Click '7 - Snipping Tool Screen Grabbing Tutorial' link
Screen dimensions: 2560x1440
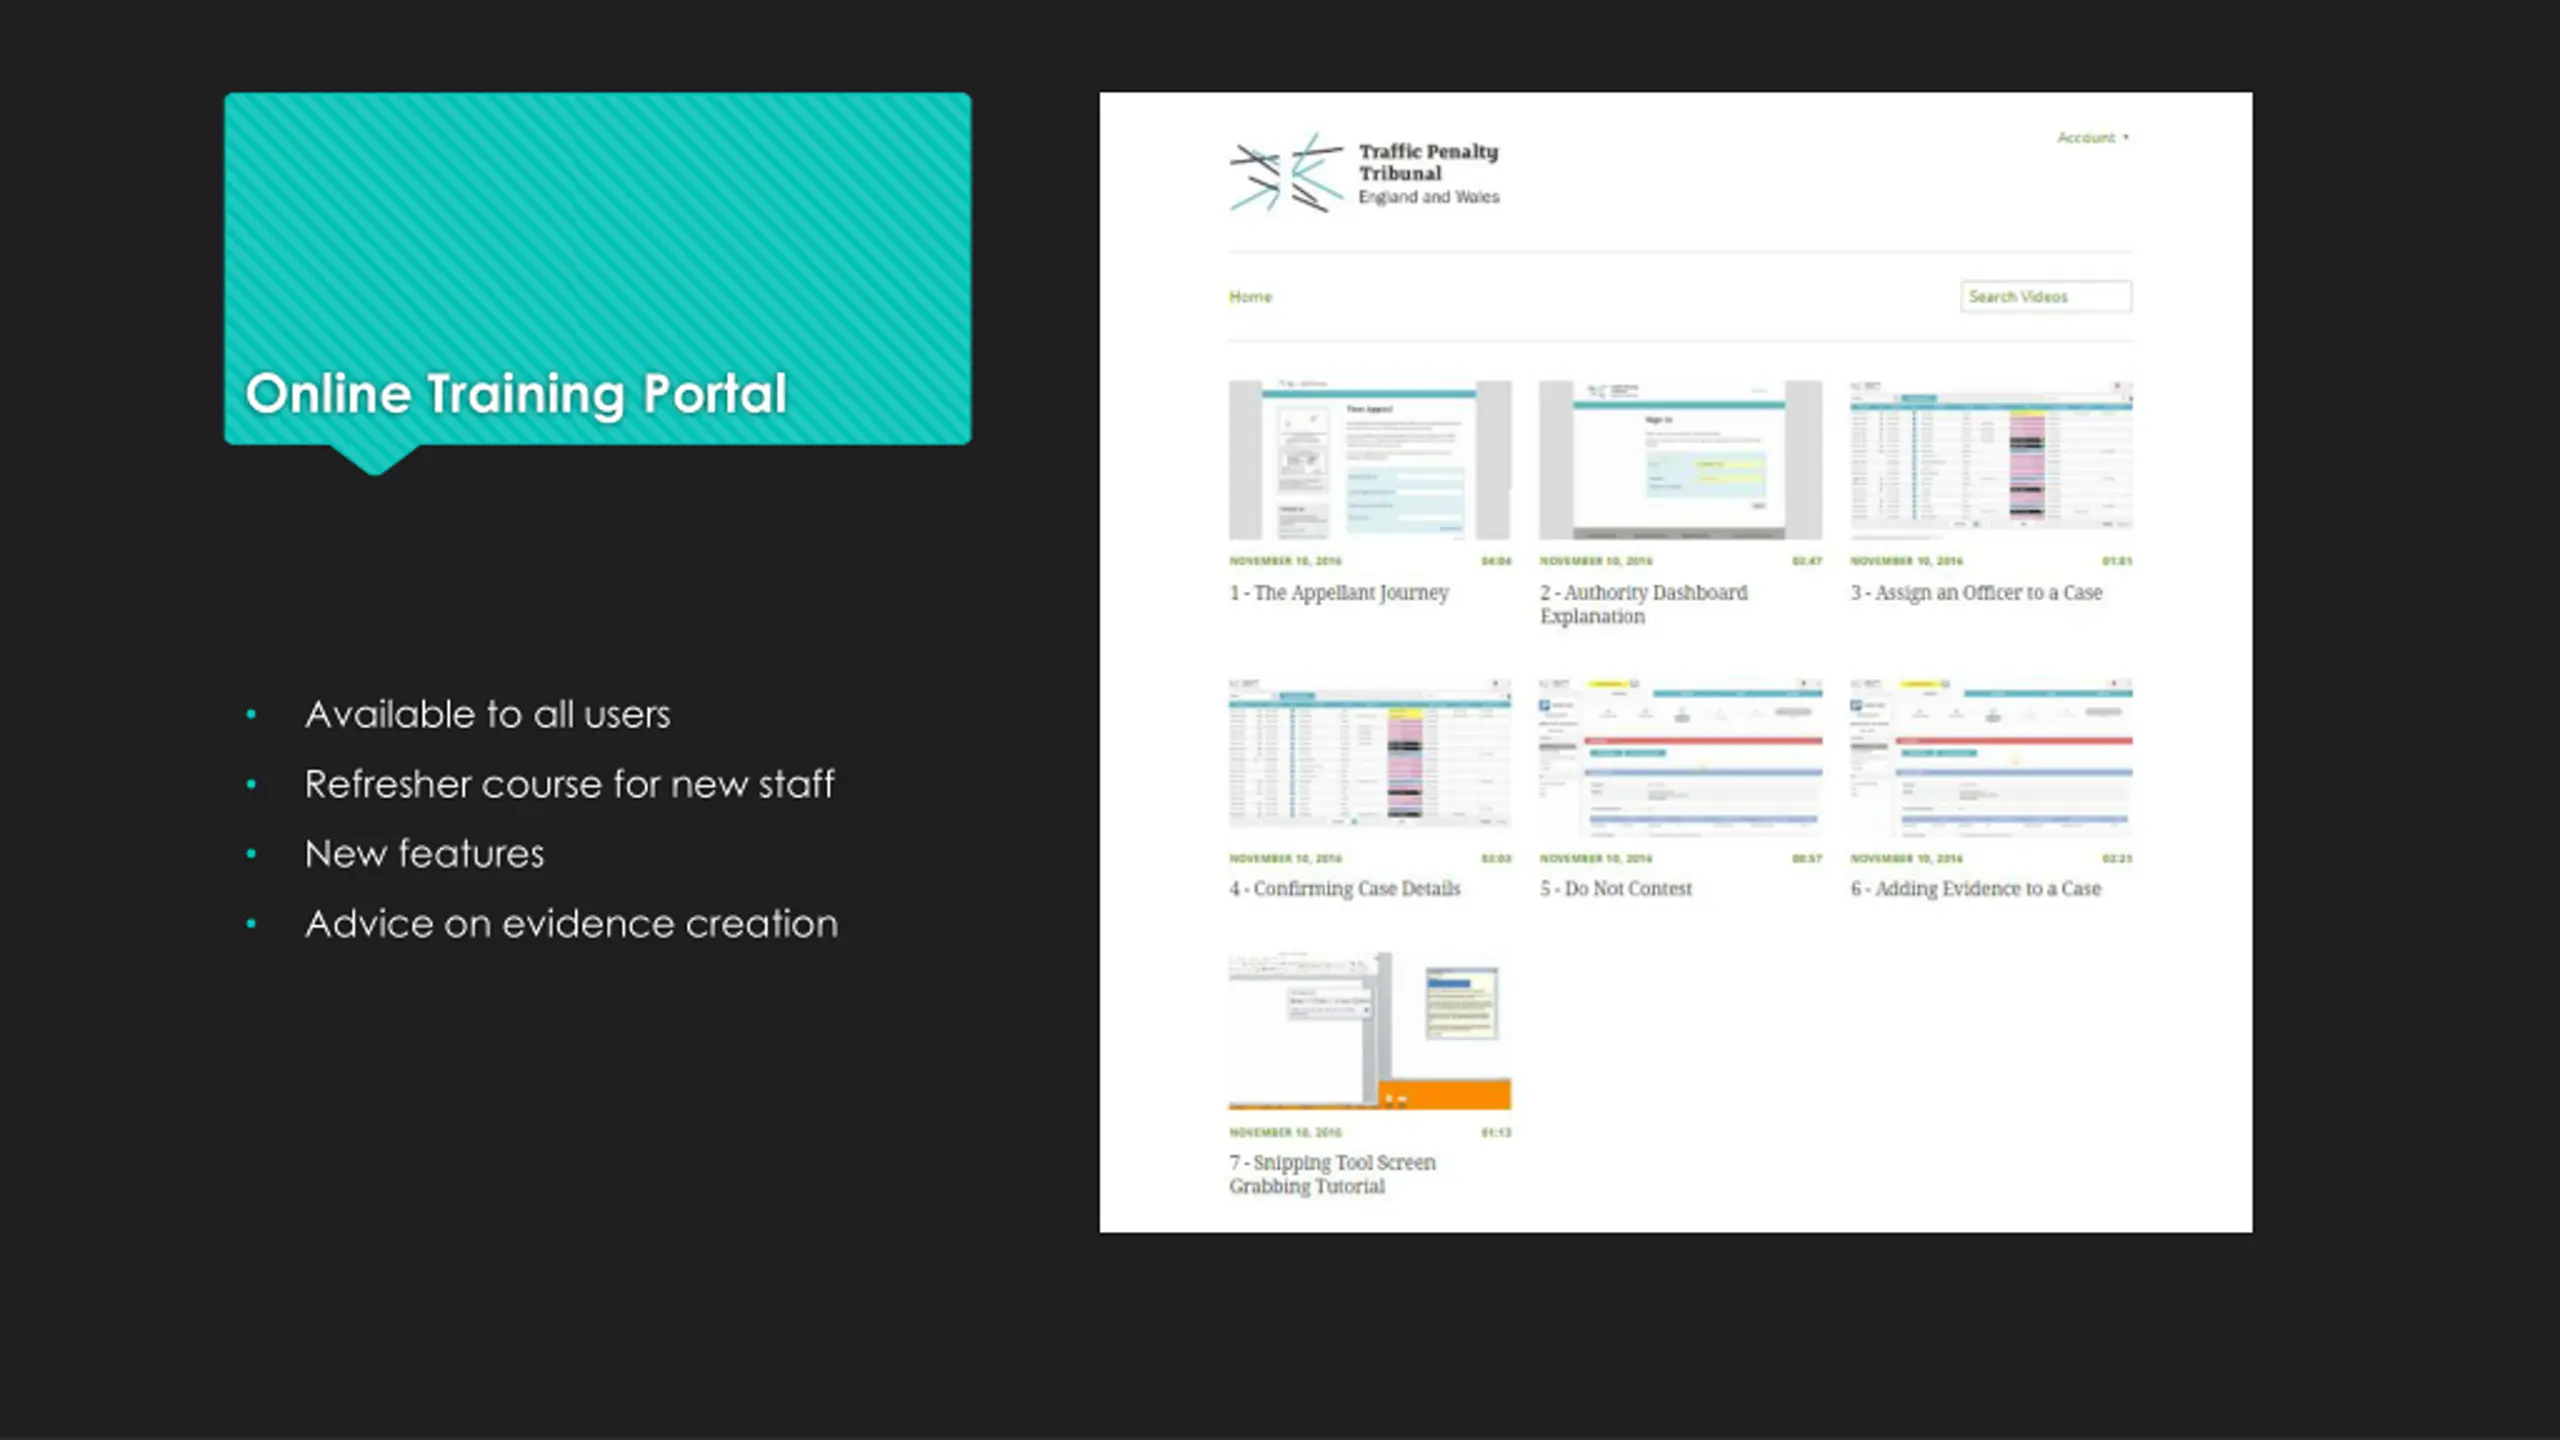click(x=1332, y=1174)
